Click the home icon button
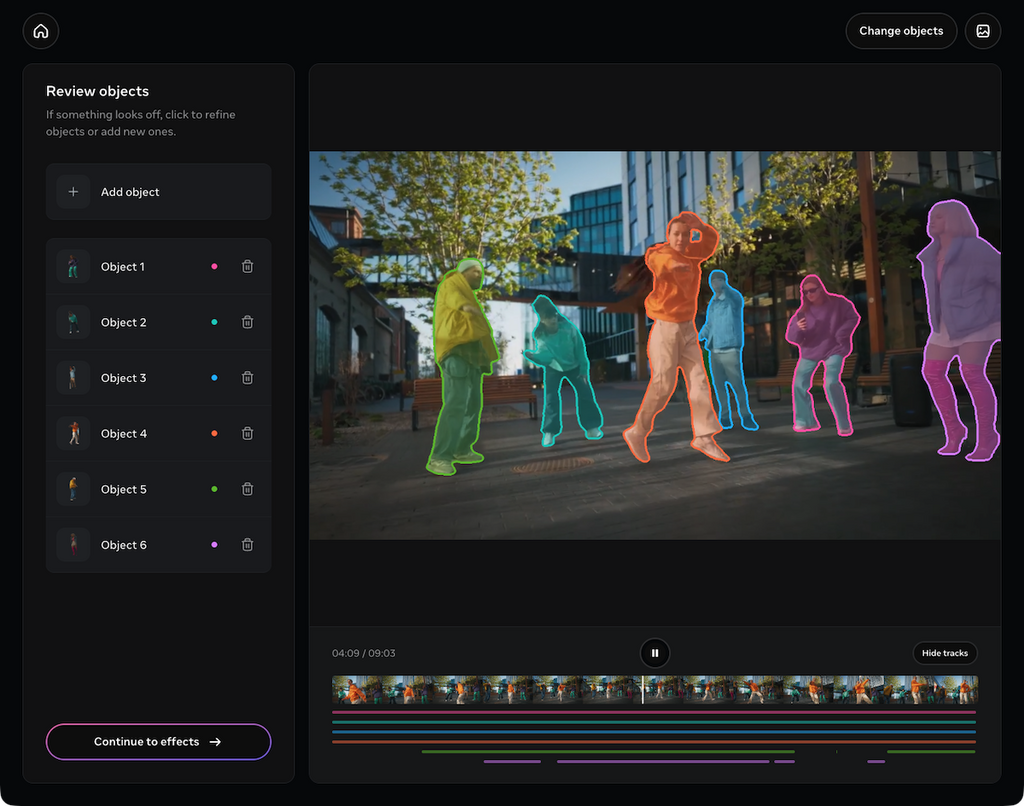The image size is (1024, 806). tap(41, 31)
